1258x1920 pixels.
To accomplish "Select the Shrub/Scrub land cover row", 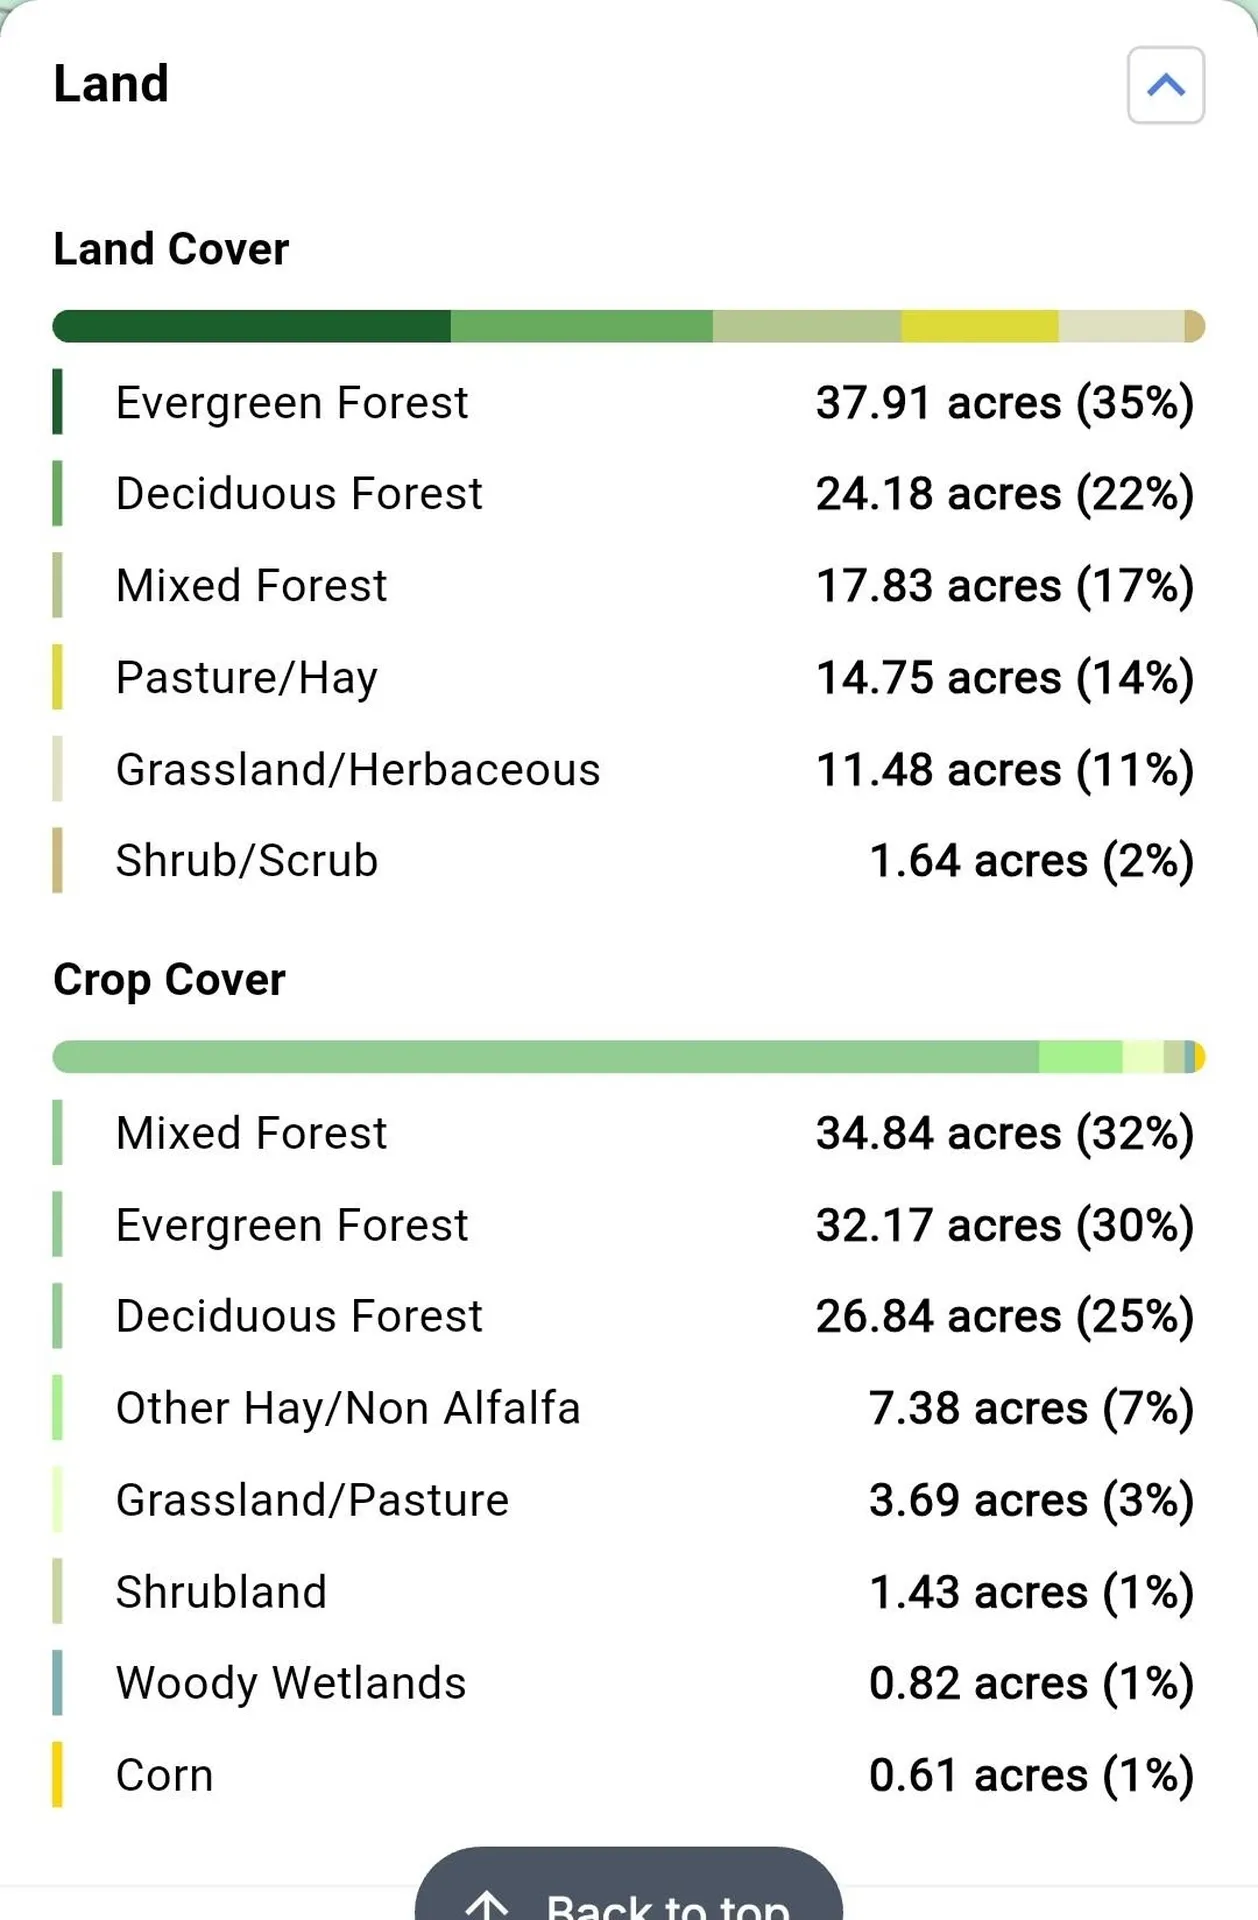I will click(x=629, y=860).
